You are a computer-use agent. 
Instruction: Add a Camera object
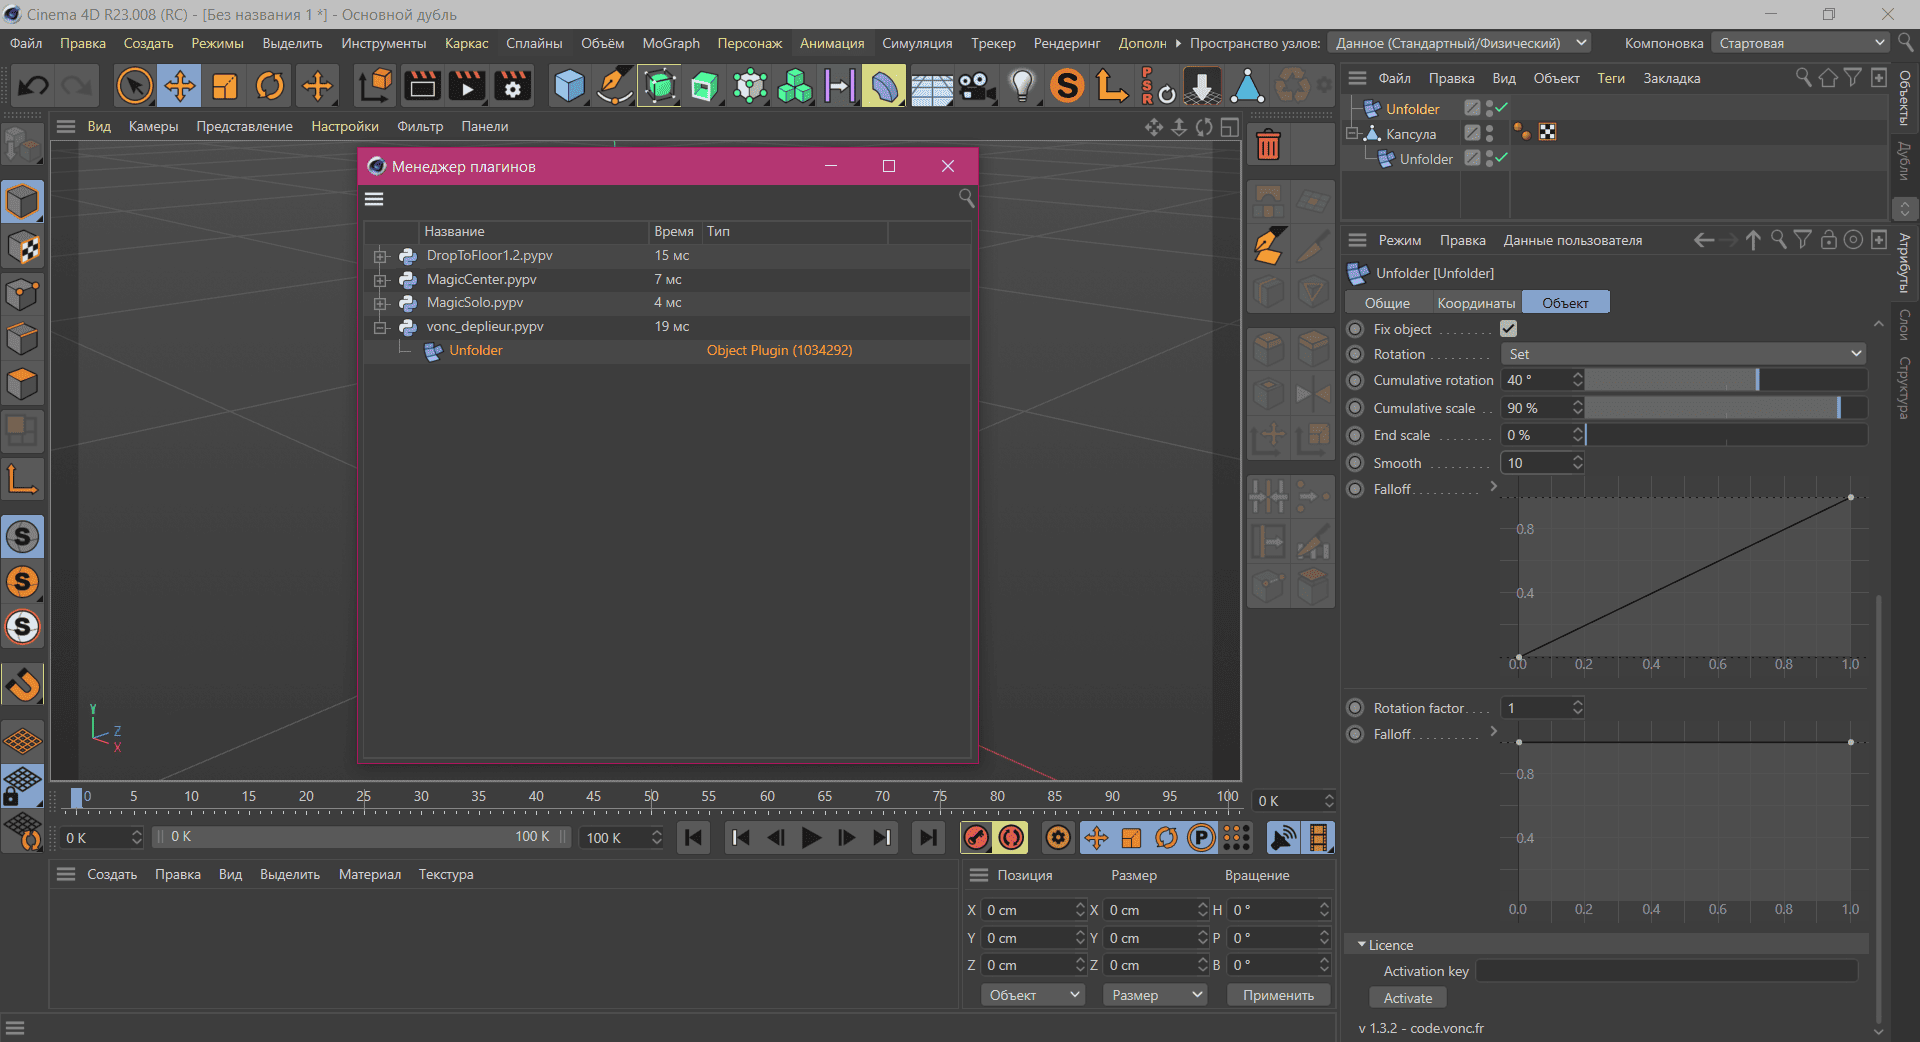click(977, 86)
